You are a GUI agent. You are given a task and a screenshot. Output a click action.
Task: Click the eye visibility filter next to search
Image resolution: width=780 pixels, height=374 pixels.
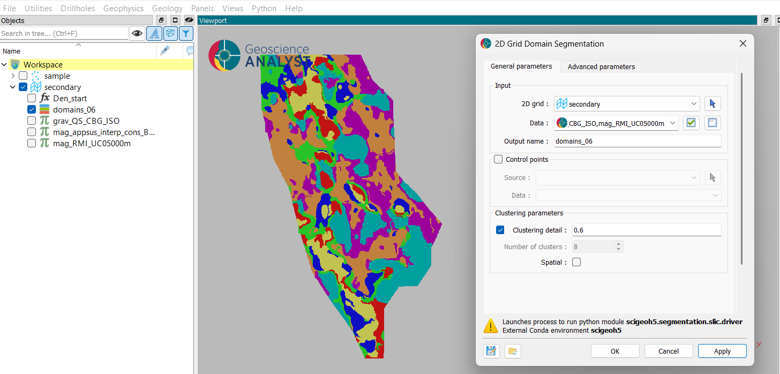(x=137, y=33)
